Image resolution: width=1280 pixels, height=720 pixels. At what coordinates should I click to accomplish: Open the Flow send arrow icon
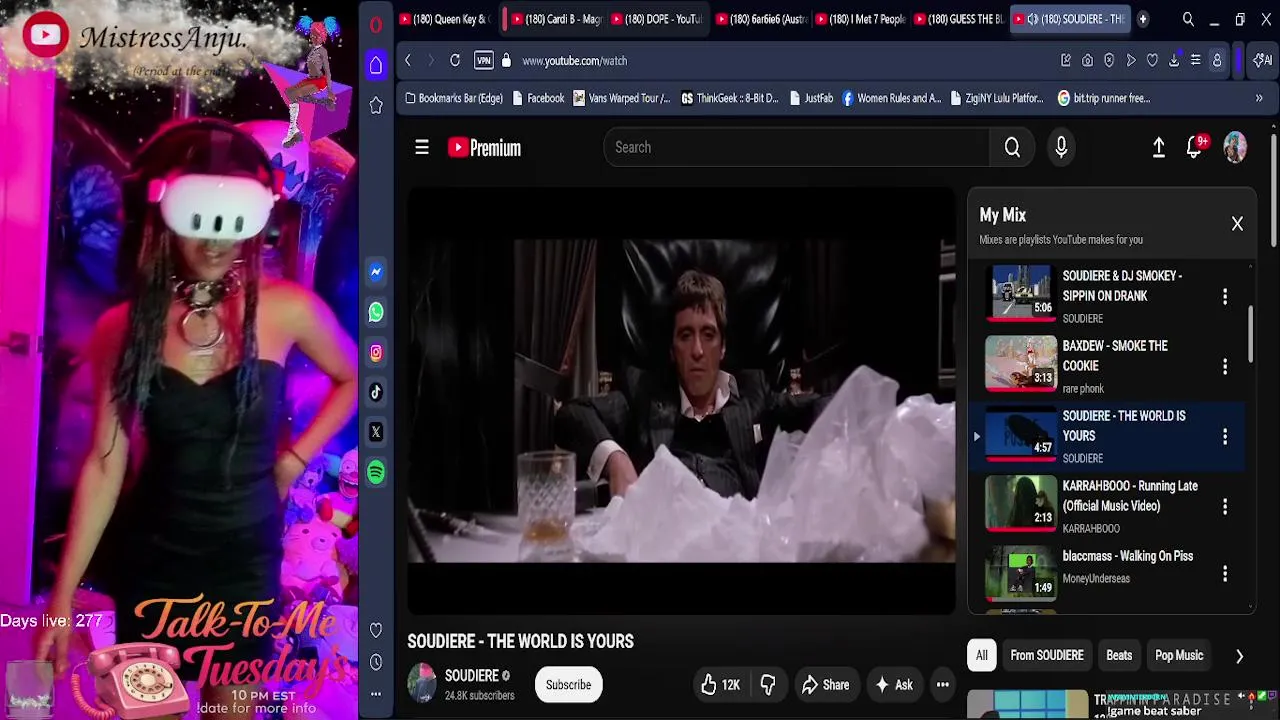(x=1131, y=61)
